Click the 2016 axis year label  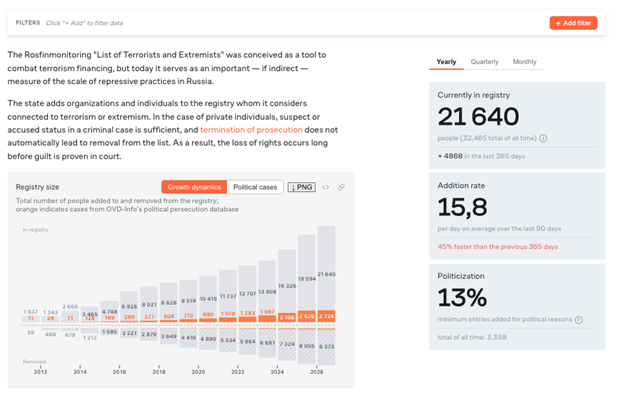coord(119,372)
